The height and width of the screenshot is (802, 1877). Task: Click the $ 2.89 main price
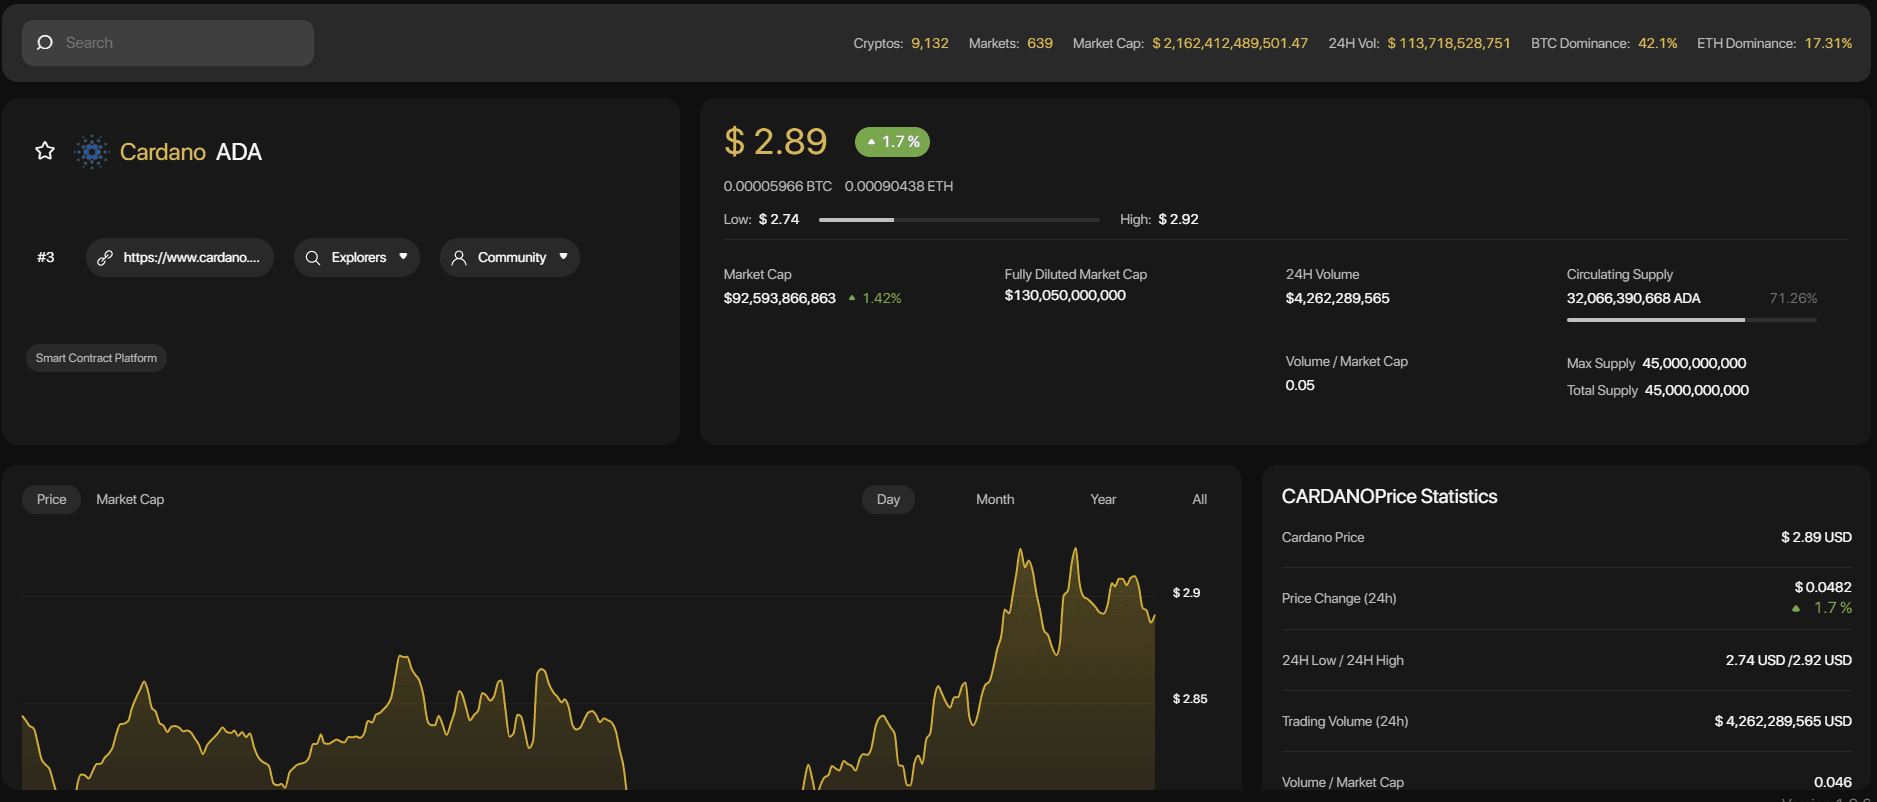click(x=776, y=142)
